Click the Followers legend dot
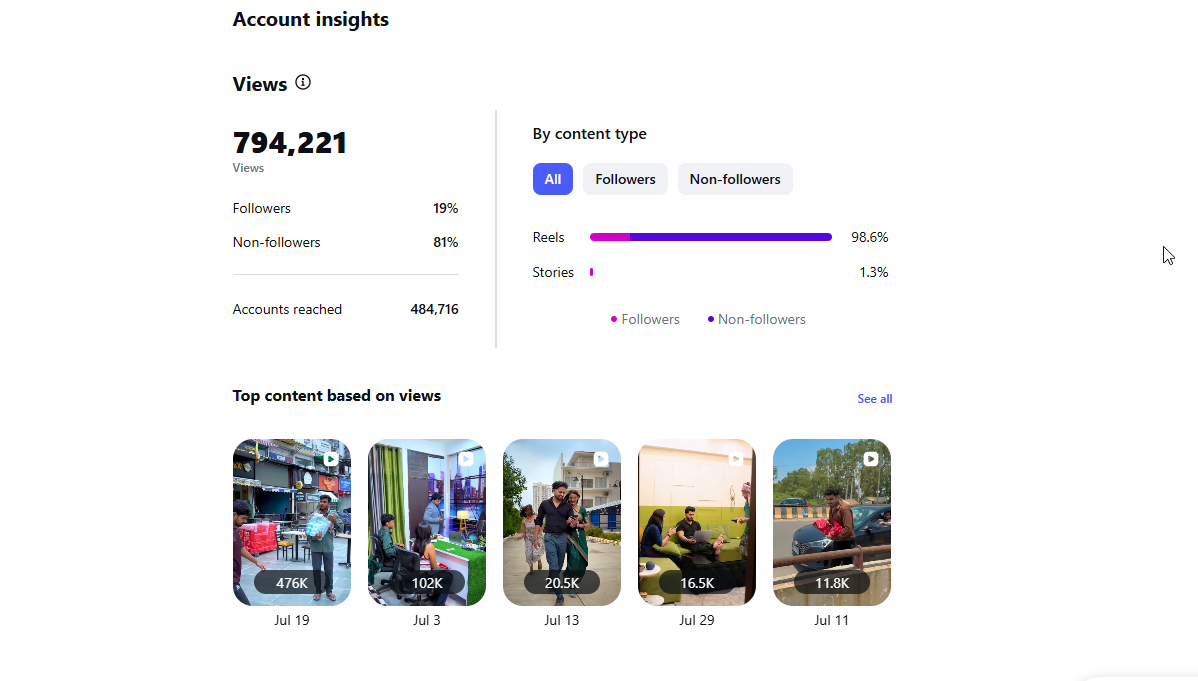The height and width of the screenshot is (681, 1198). point(614,319)
